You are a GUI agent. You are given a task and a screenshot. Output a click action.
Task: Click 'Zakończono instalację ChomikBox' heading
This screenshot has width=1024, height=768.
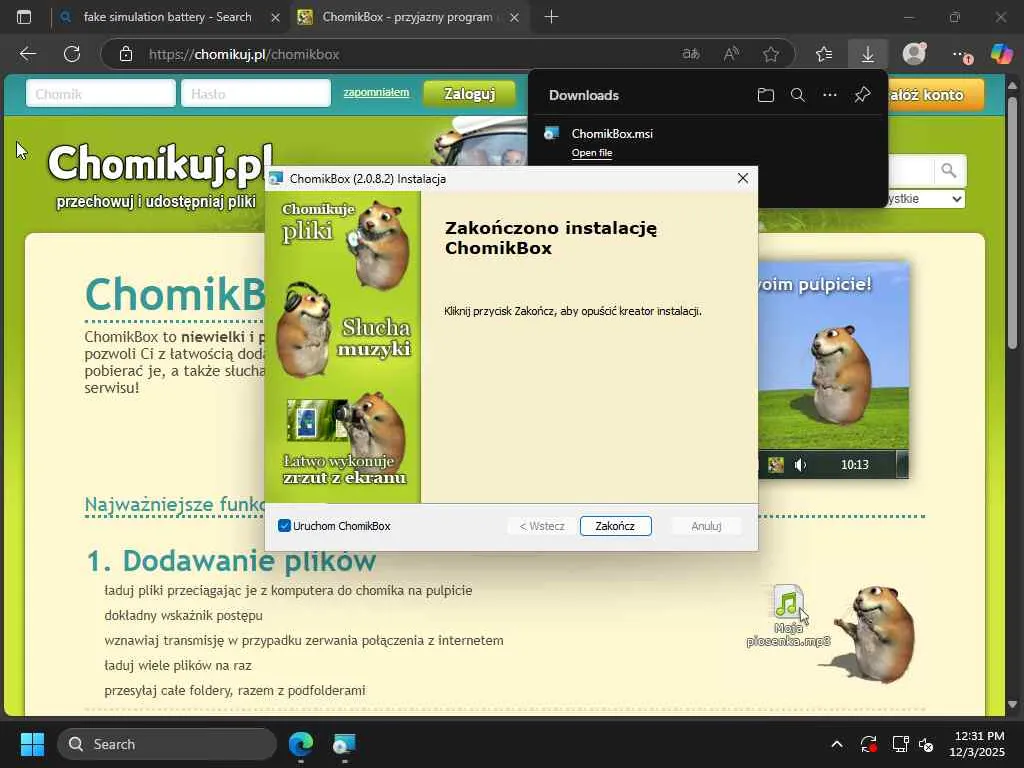551,238
